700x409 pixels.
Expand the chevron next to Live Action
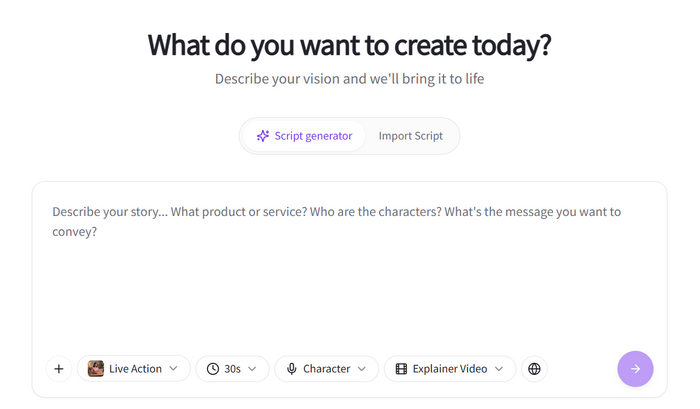tap(174, 369)
